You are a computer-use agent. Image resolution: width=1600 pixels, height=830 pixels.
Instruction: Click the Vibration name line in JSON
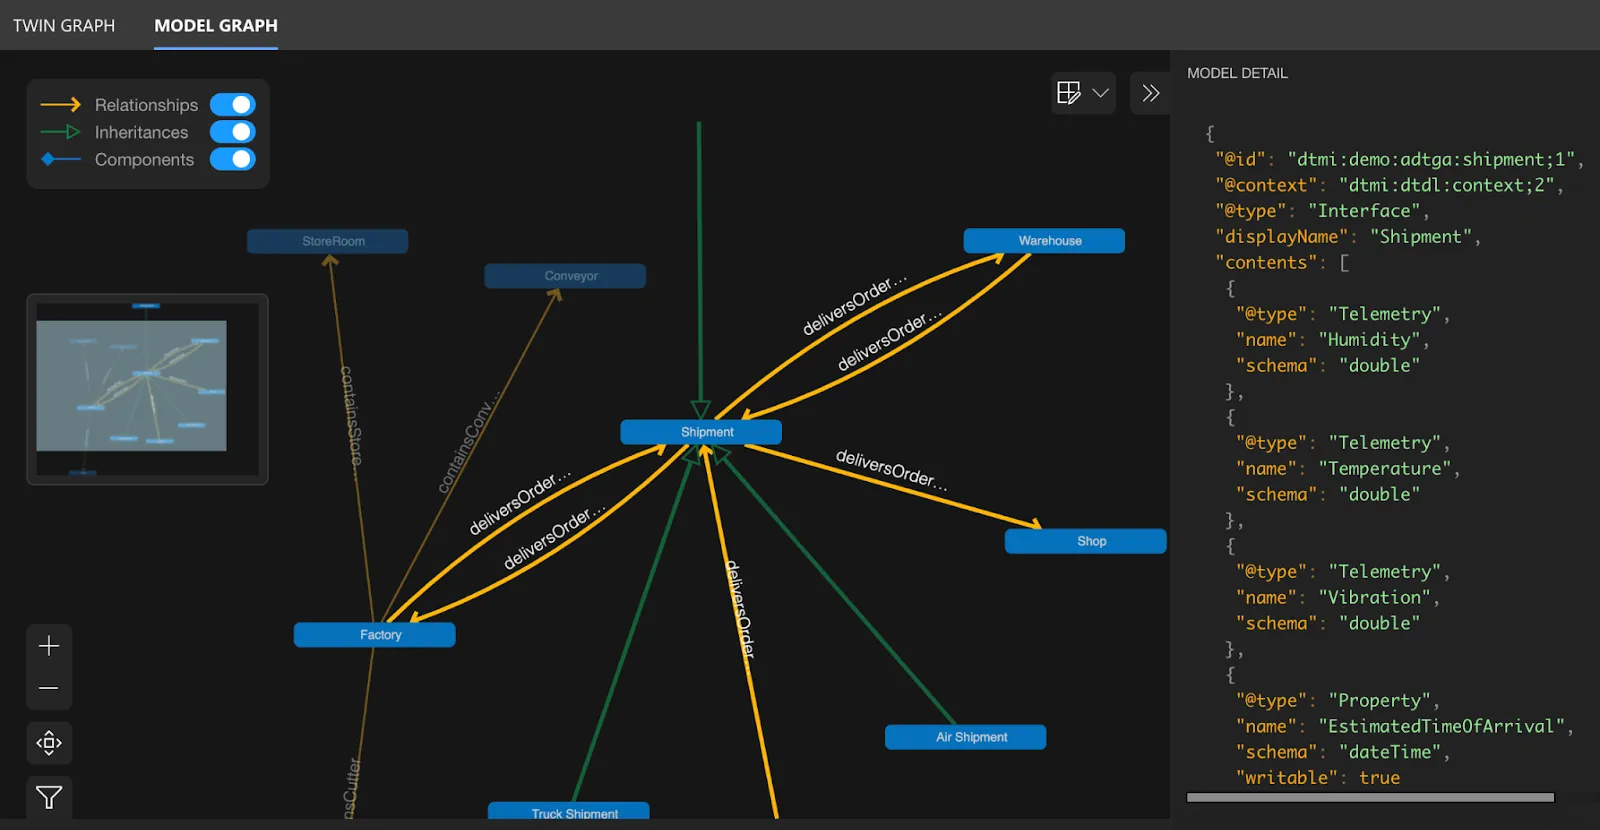1338,598
